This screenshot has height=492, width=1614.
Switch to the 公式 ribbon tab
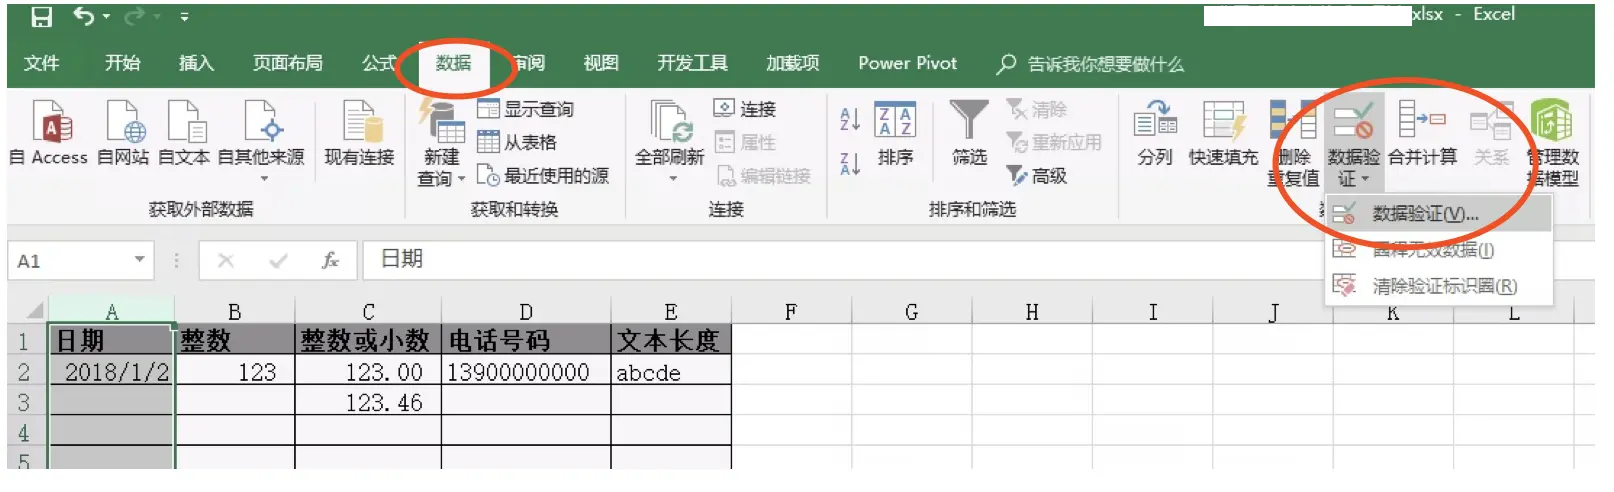pos(379,63)
